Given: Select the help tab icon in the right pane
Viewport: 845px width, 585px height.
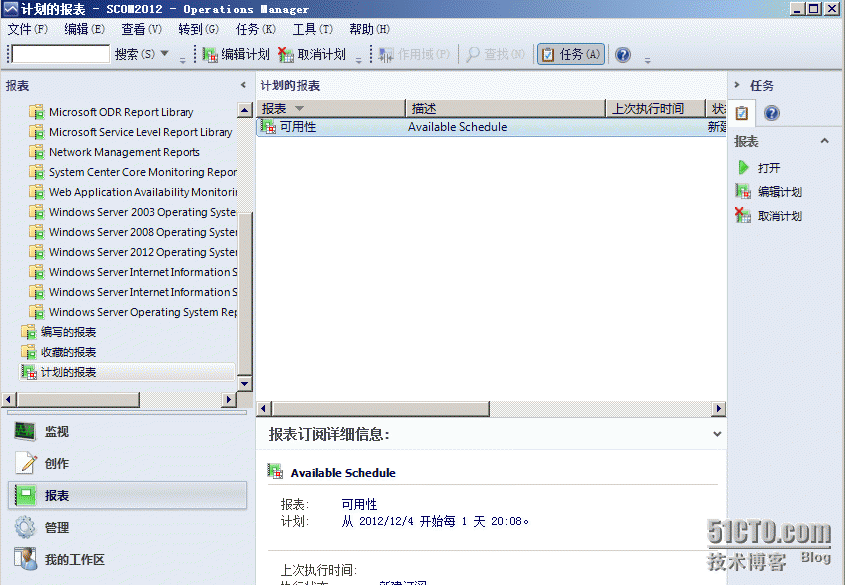Looking at the screenshot, I should pyautogui.click(x=772, y=113).
